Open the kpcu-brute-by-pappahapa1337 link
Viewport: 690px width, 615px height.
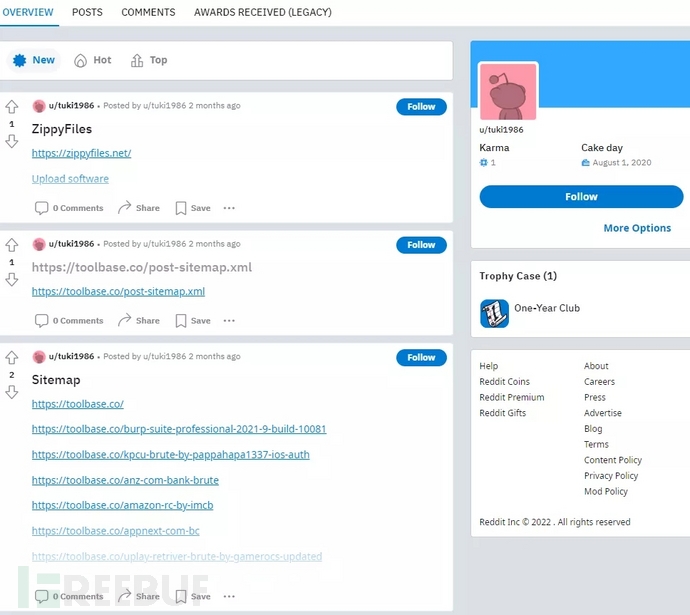click(171, 454)
